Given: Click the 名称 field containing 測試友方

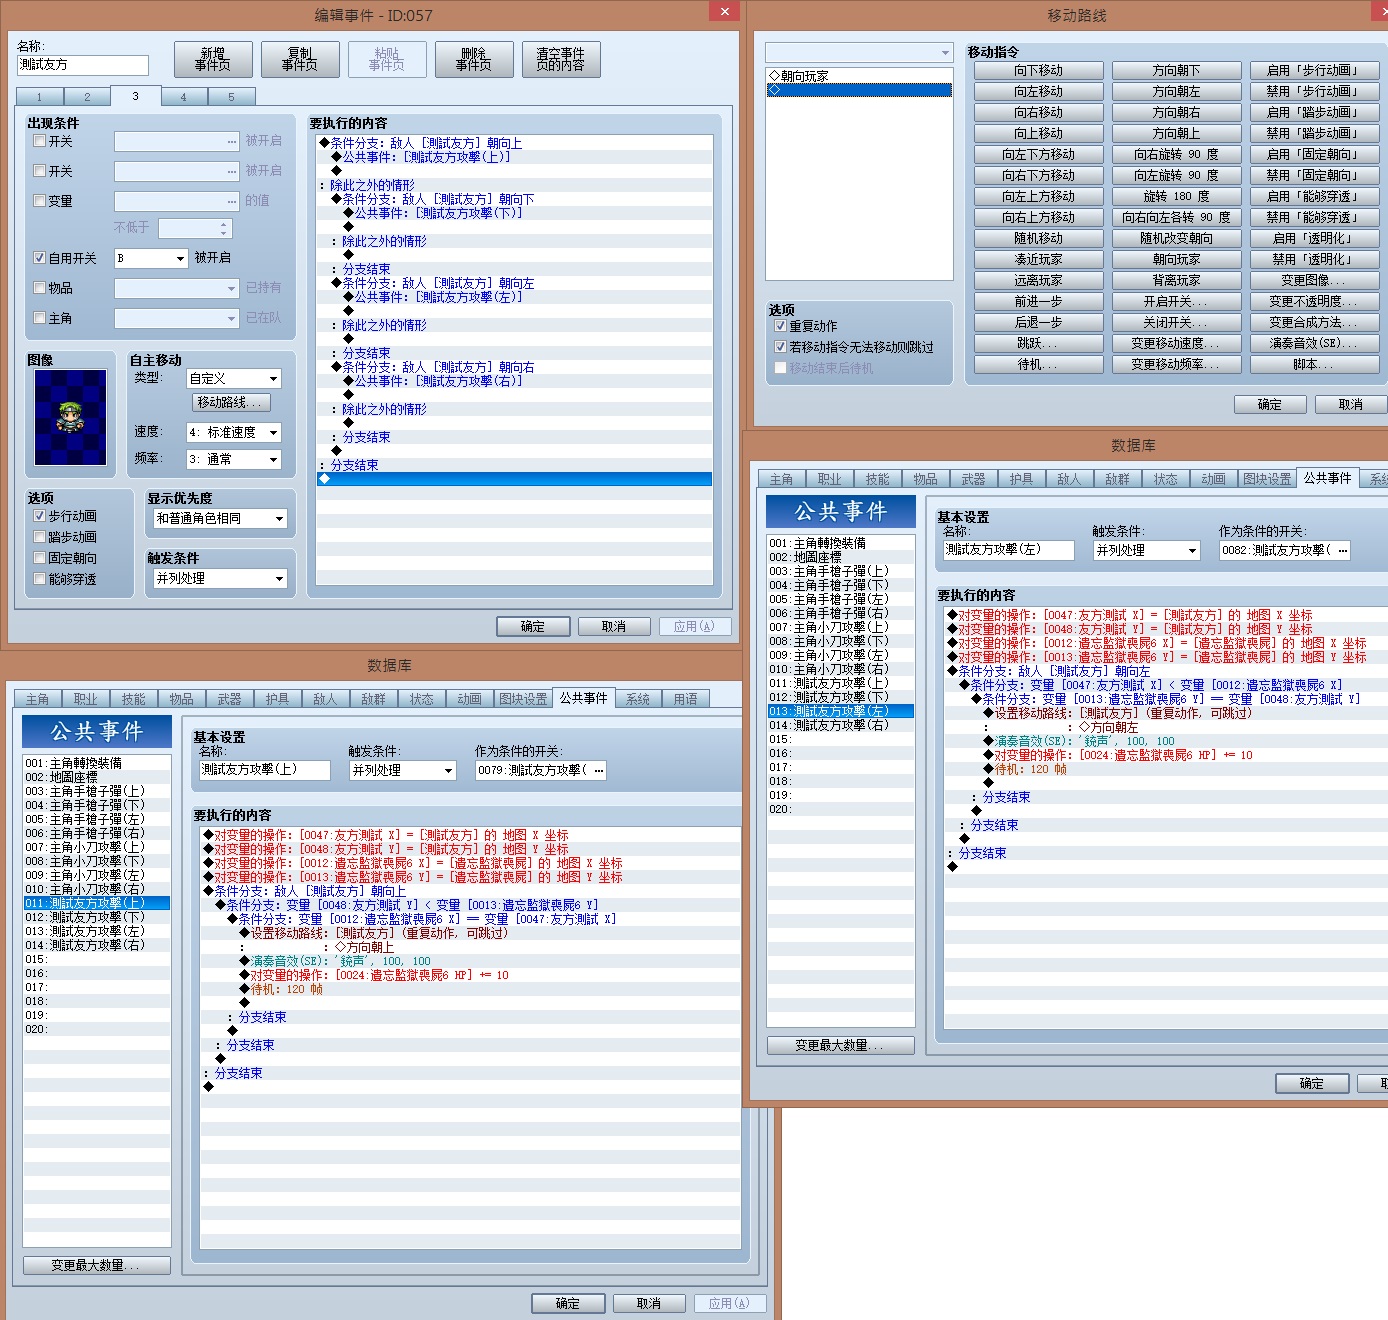Looking at the screenshot, I should coord(83,65).
